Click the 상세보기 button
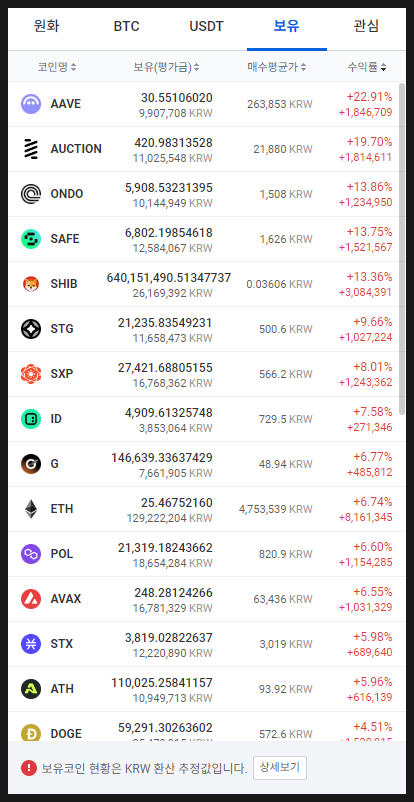Viewport: 414px width, 802px height. 280,768
